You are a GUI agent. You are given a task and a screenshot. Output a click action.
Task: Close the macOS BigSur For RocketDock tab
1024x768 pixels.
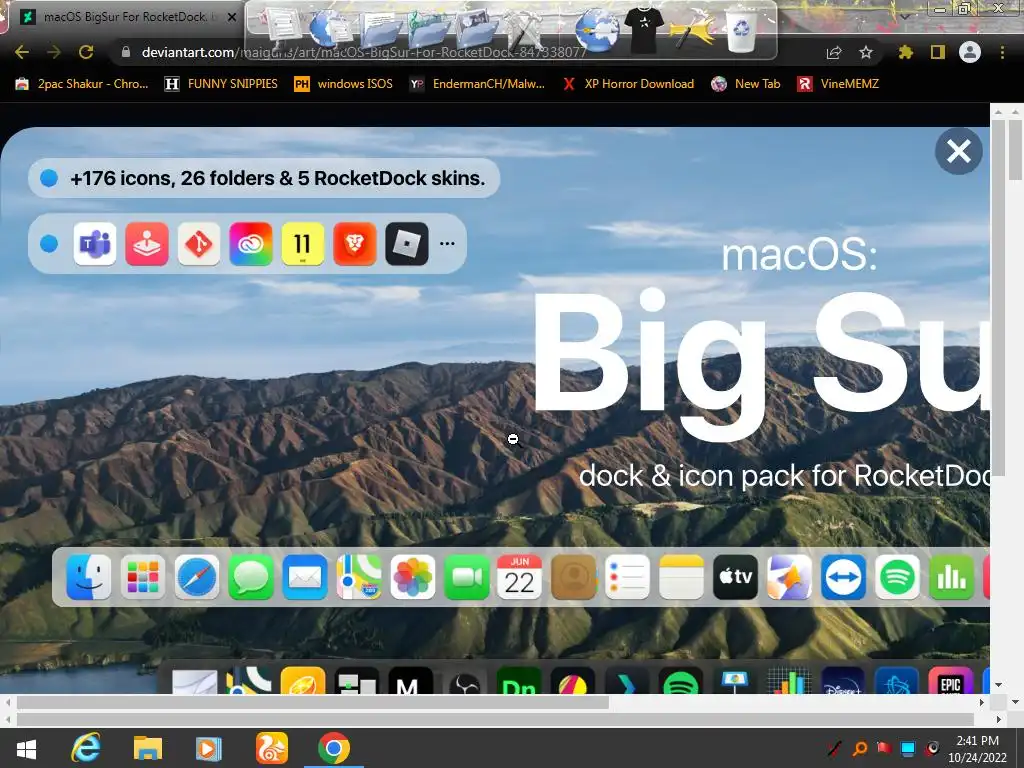[231, 18]
